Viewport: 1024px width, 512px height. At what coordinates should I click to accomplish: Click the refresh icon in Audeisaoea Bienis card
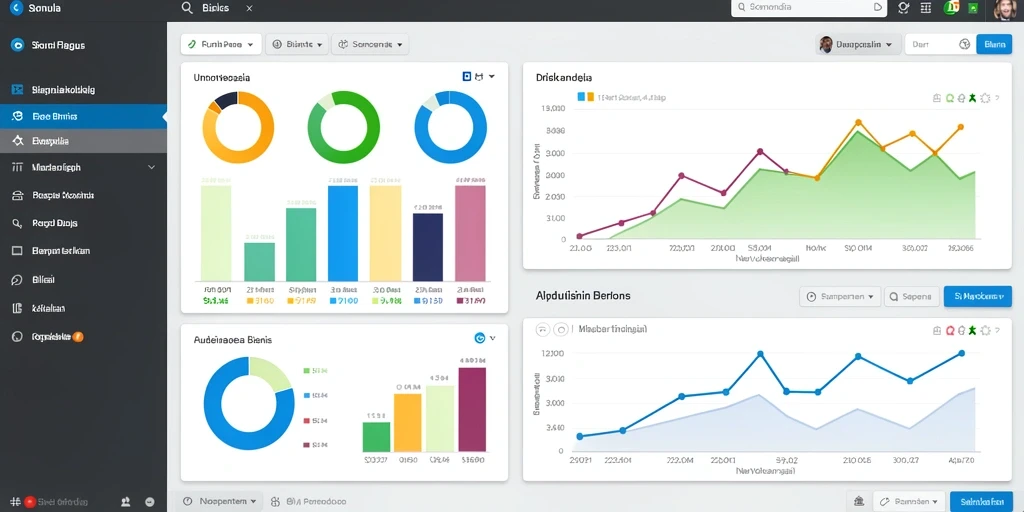479,338
